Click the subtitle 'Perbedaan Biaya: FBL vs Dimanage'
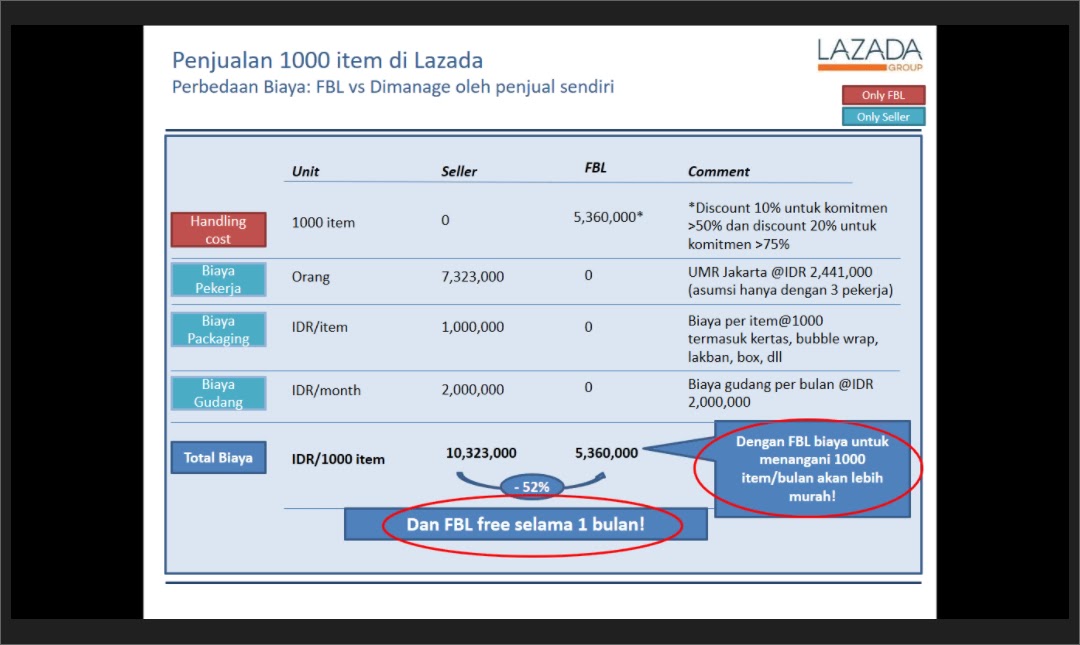This screenshot has width=1080, height=645. tap(393, 87)
